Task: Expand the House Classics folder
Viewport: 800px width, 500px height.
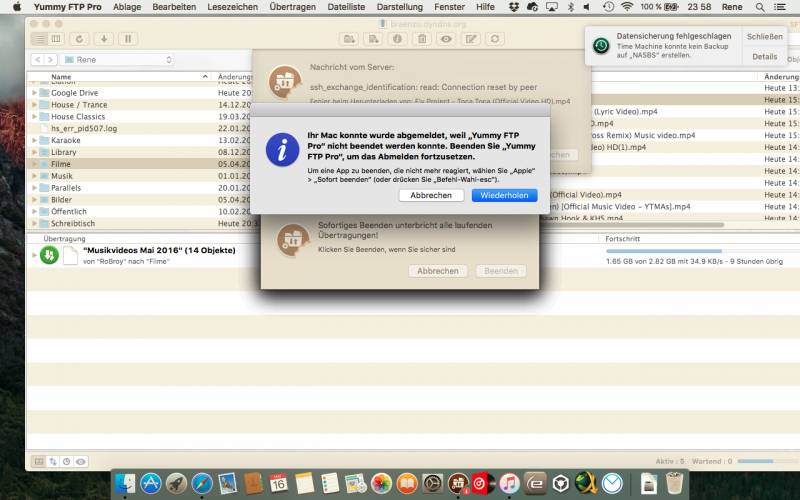Action: point(34,116)
